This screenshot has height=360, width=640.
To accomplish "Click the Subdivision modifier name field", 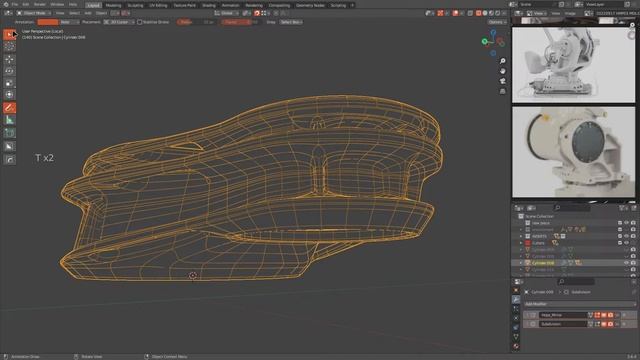I will [563, 324].
